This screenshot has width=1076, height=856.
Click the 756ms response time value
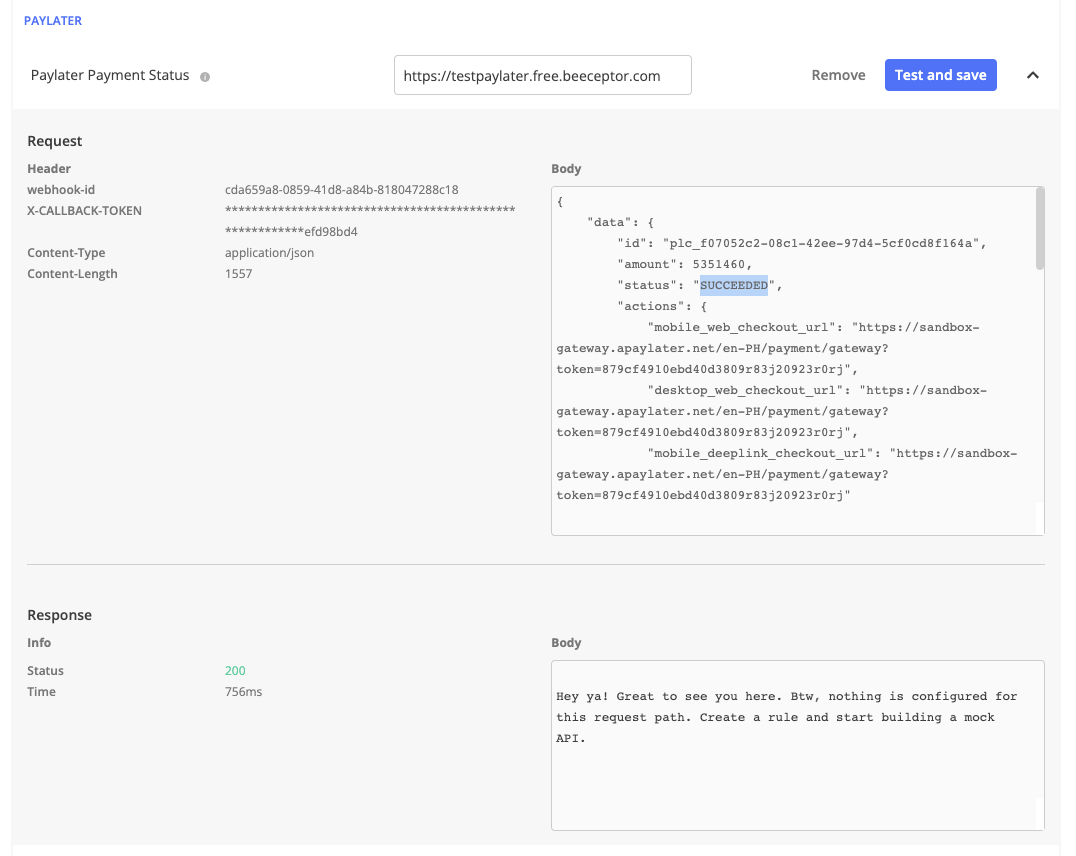point(243,692)
